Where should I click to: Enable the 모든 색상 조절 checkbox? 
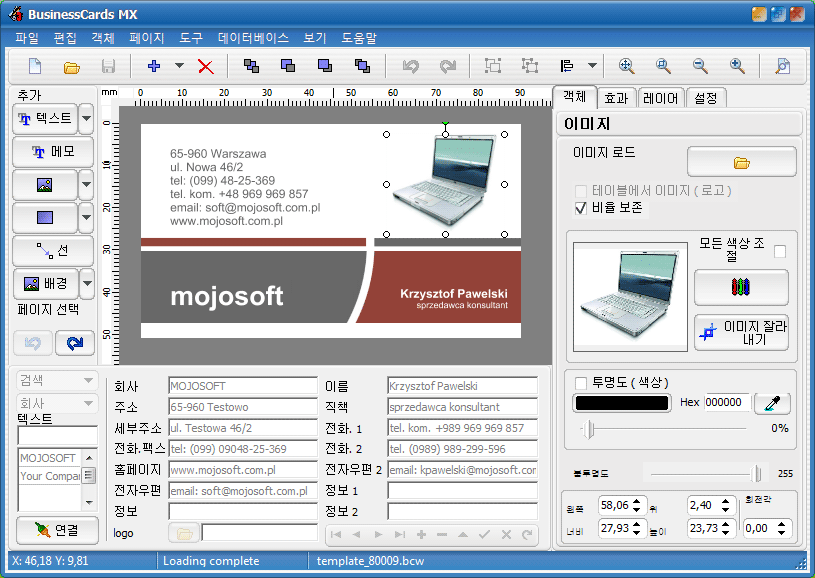780,252
